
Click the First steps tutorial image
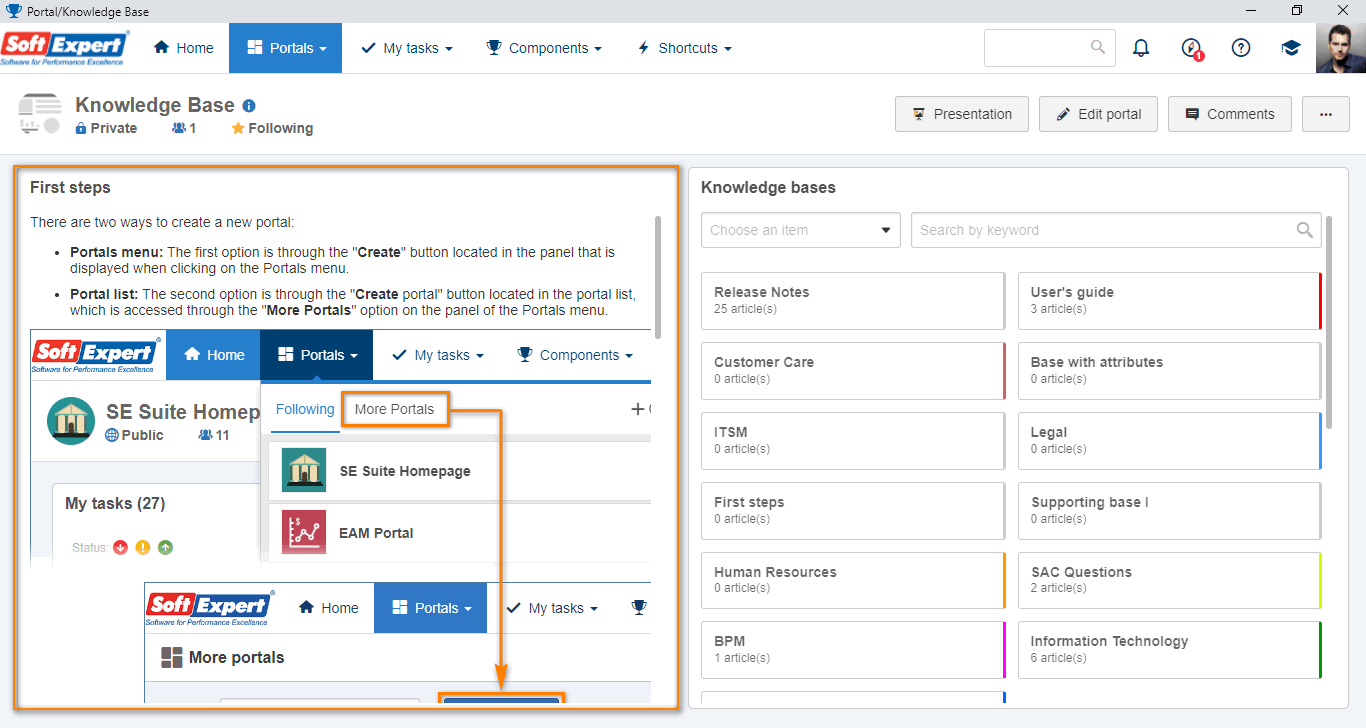340,517
